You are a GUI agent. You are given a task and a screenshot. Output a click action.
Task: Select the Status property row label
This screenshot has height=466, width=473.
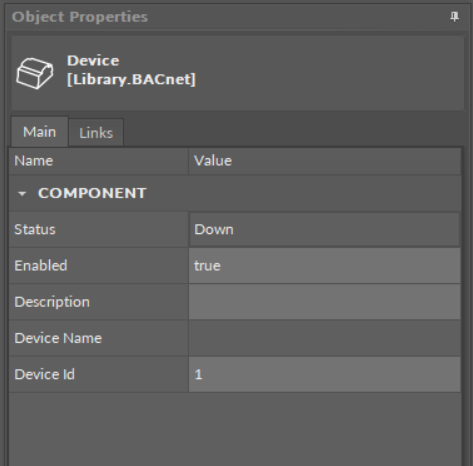click(x=35, y=230)
